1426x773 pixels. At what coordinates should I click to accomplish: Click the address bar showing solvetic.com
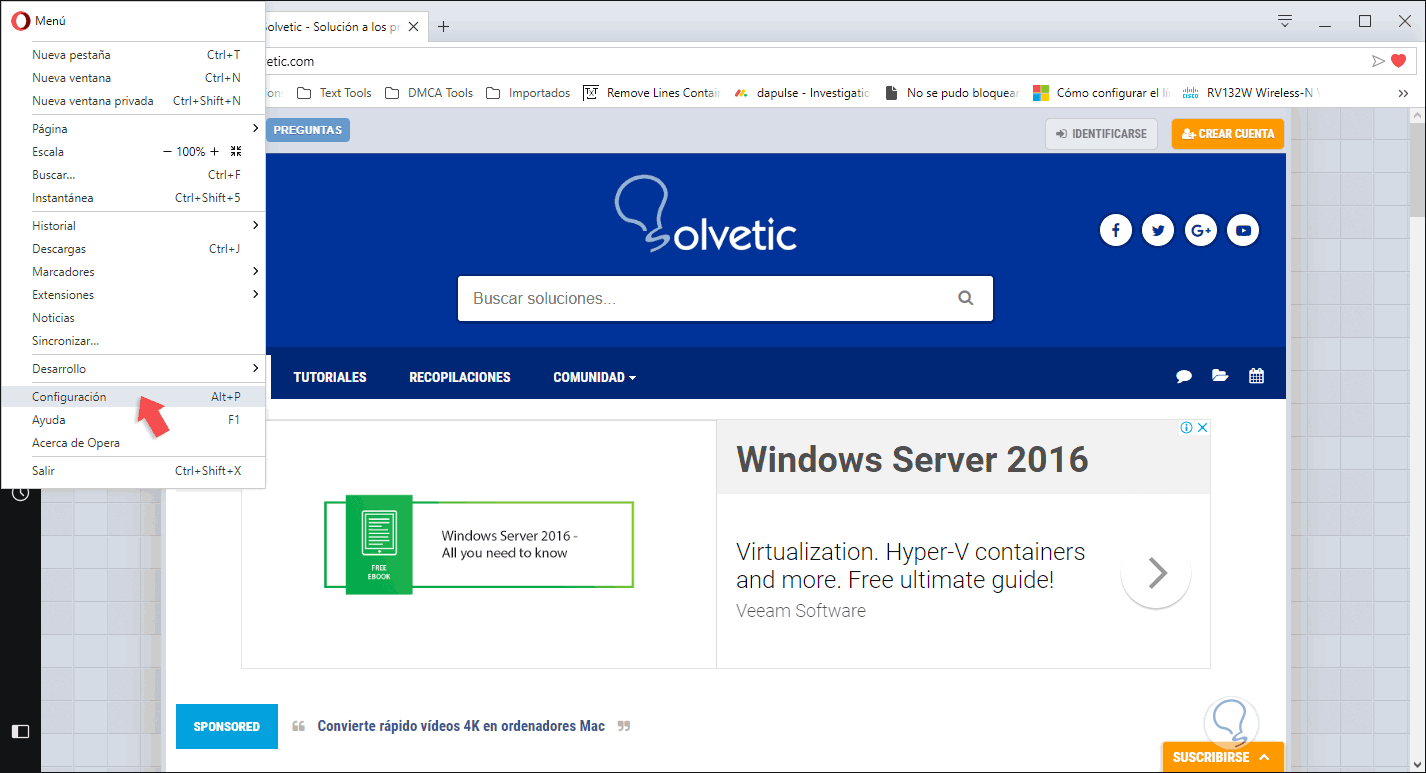pos(815,61)
